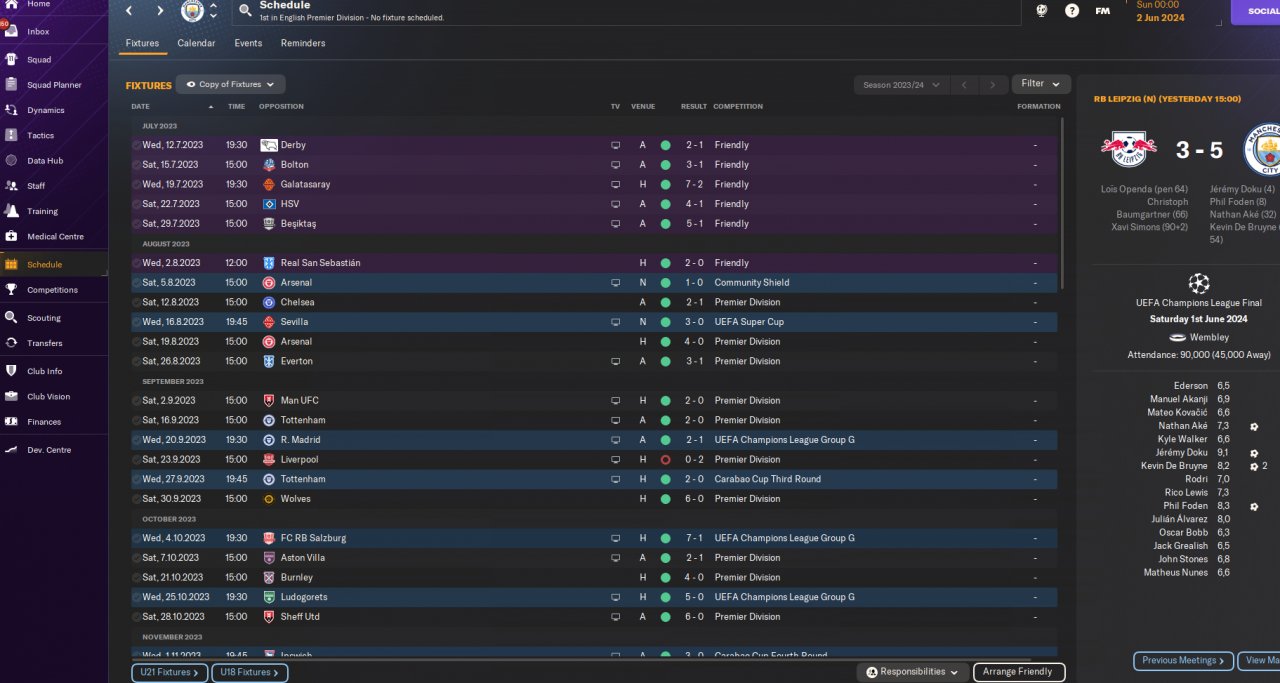1280x683 pixels.
Task: Open the Copy of Fixtures view dropdown
Action: tap(231, 85)
